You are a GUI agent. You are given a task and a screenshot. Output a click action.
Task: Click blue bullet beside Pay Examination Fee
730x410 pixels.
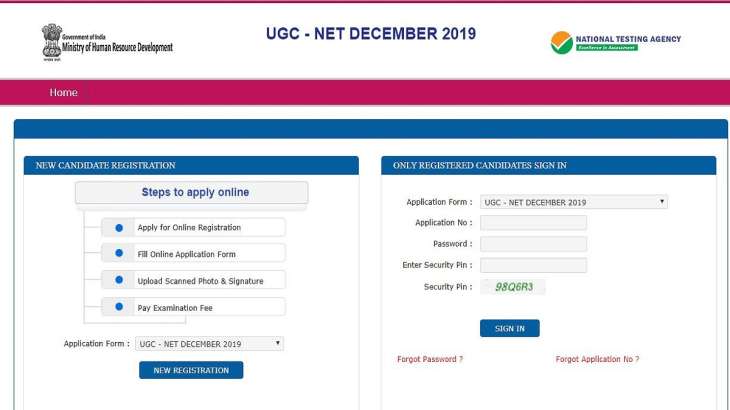pyautogui.click(x=119, y=307)
